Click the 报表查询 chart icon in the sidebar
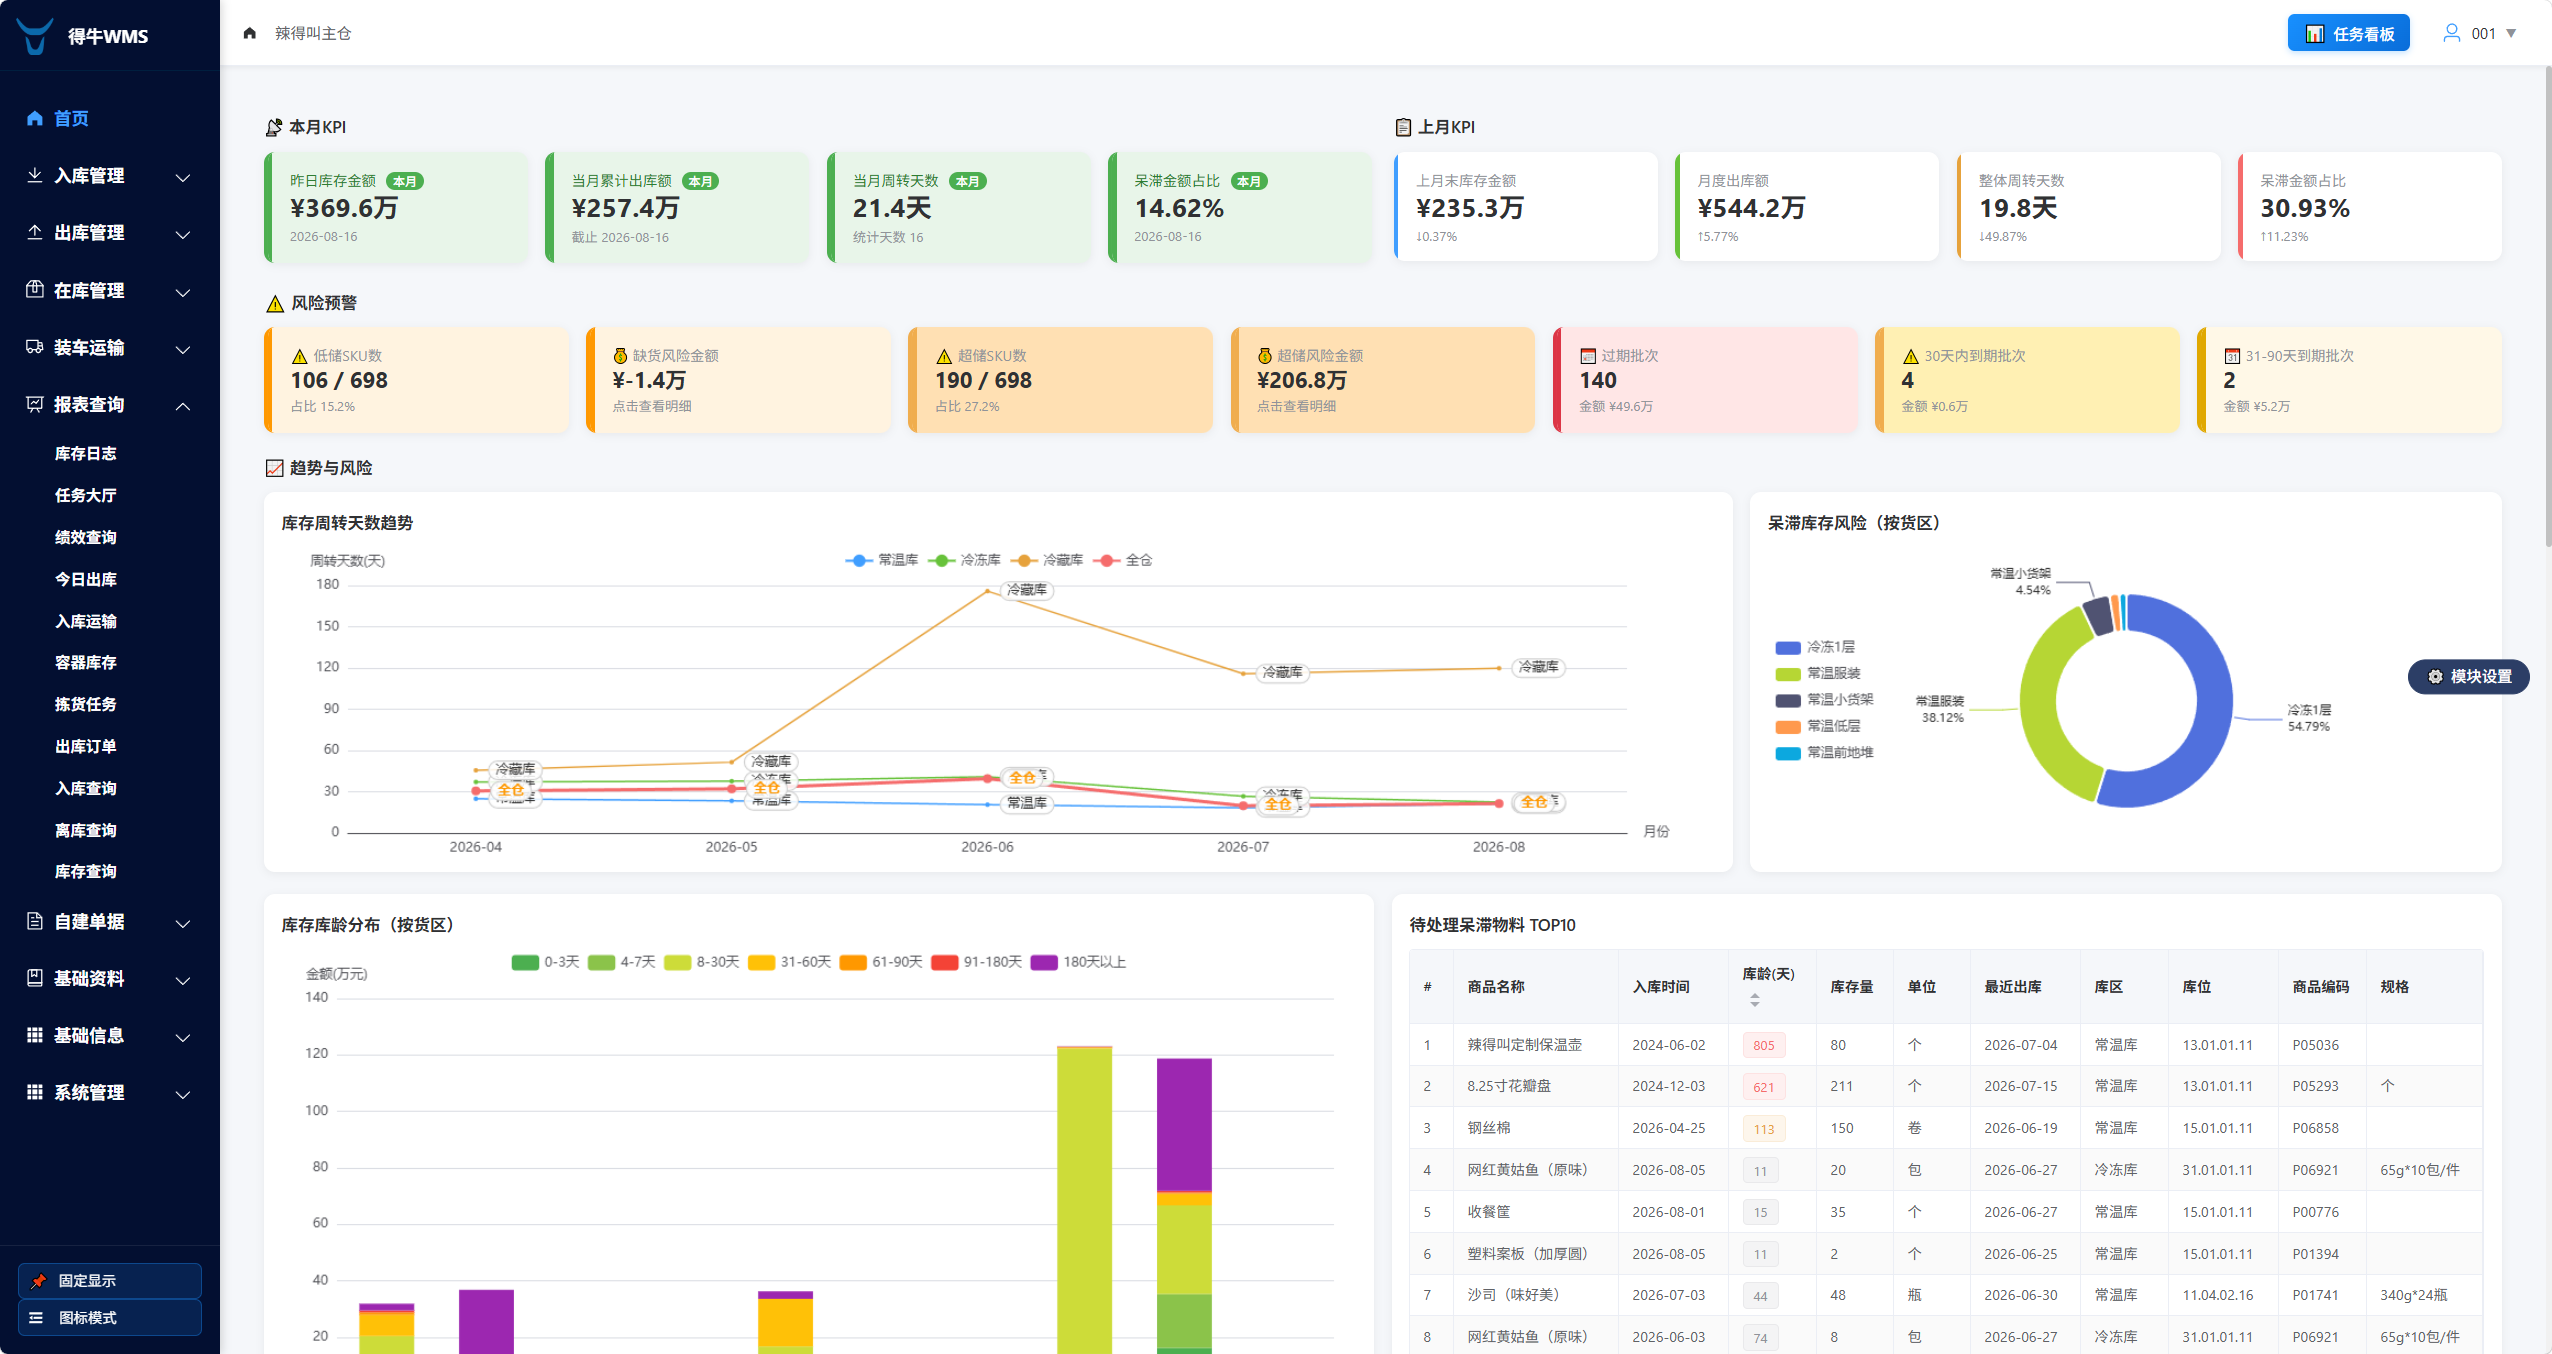 35,404
